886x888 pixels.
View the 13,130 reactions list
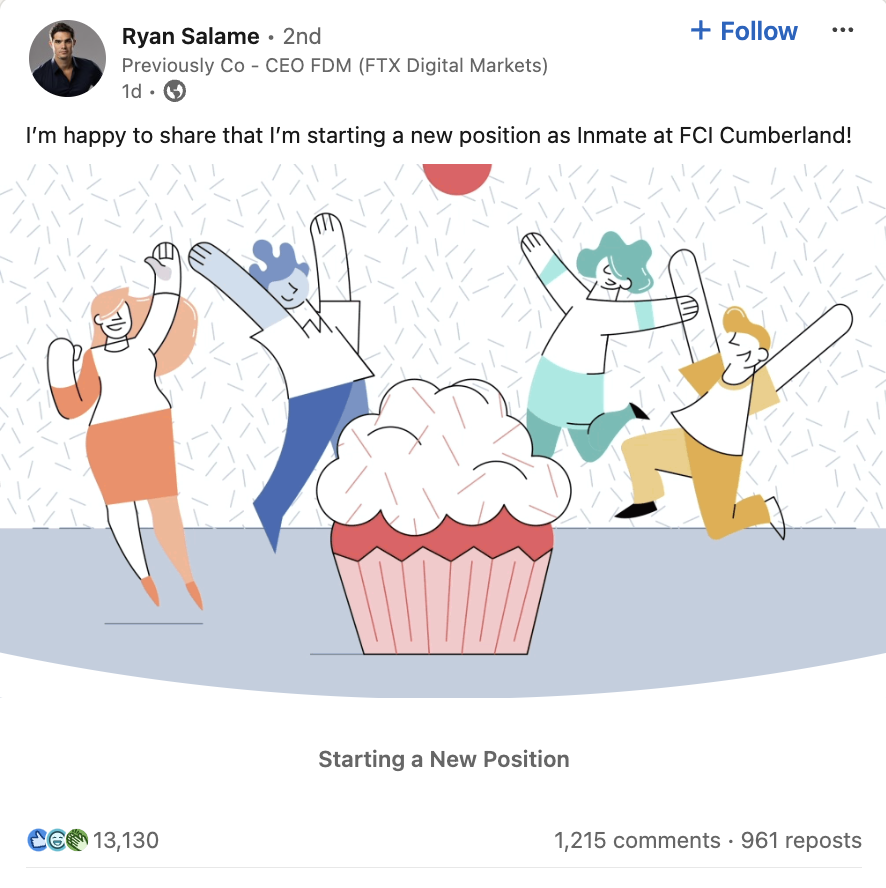(126, 840)
